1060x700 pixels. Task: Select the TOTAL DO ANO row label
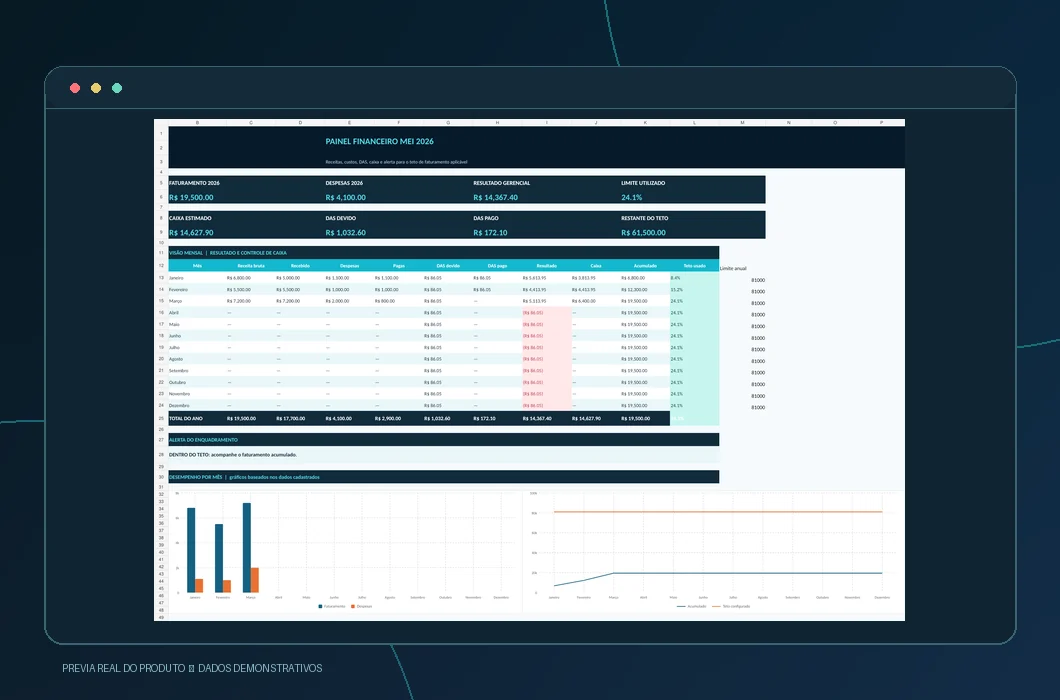pos(186,419)
